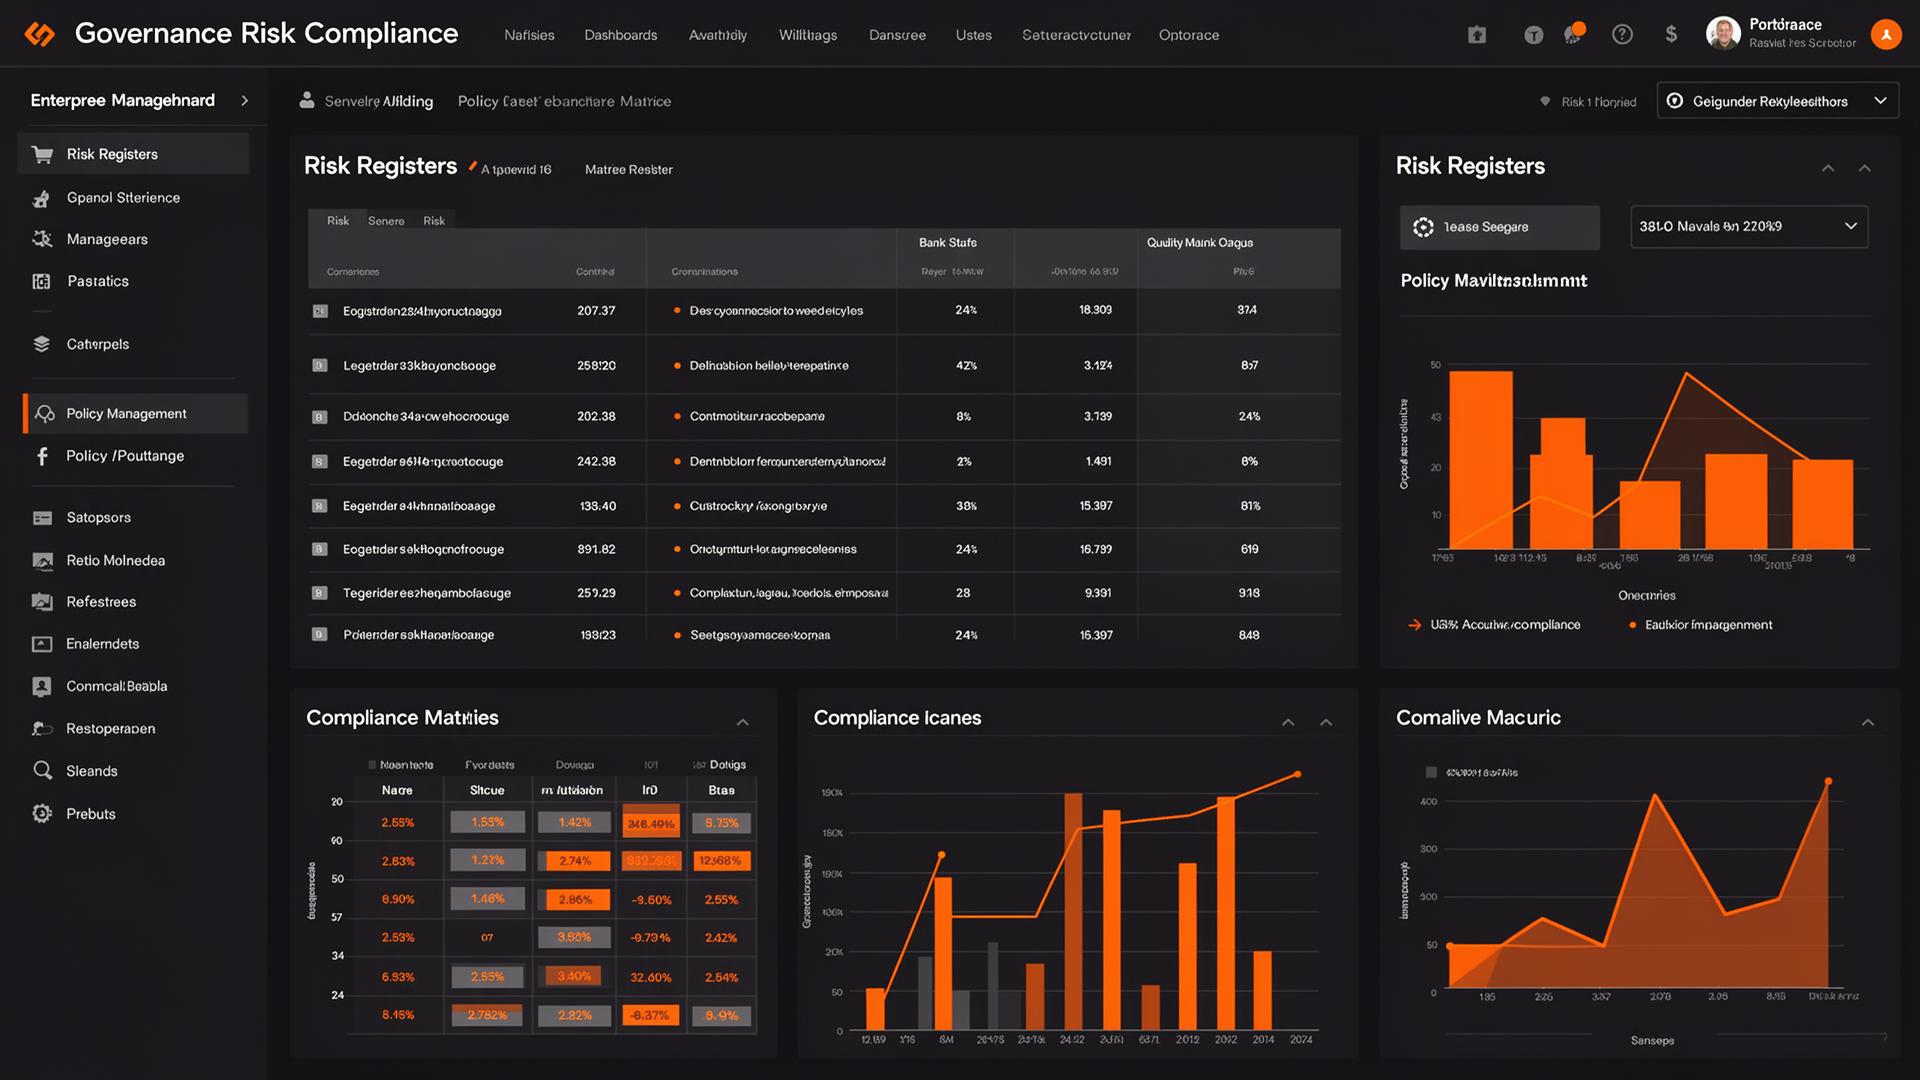The height and width of the screenshot is (1080, 1920).
Task: Click the help question mark icon
Action: coord(1622,35)
